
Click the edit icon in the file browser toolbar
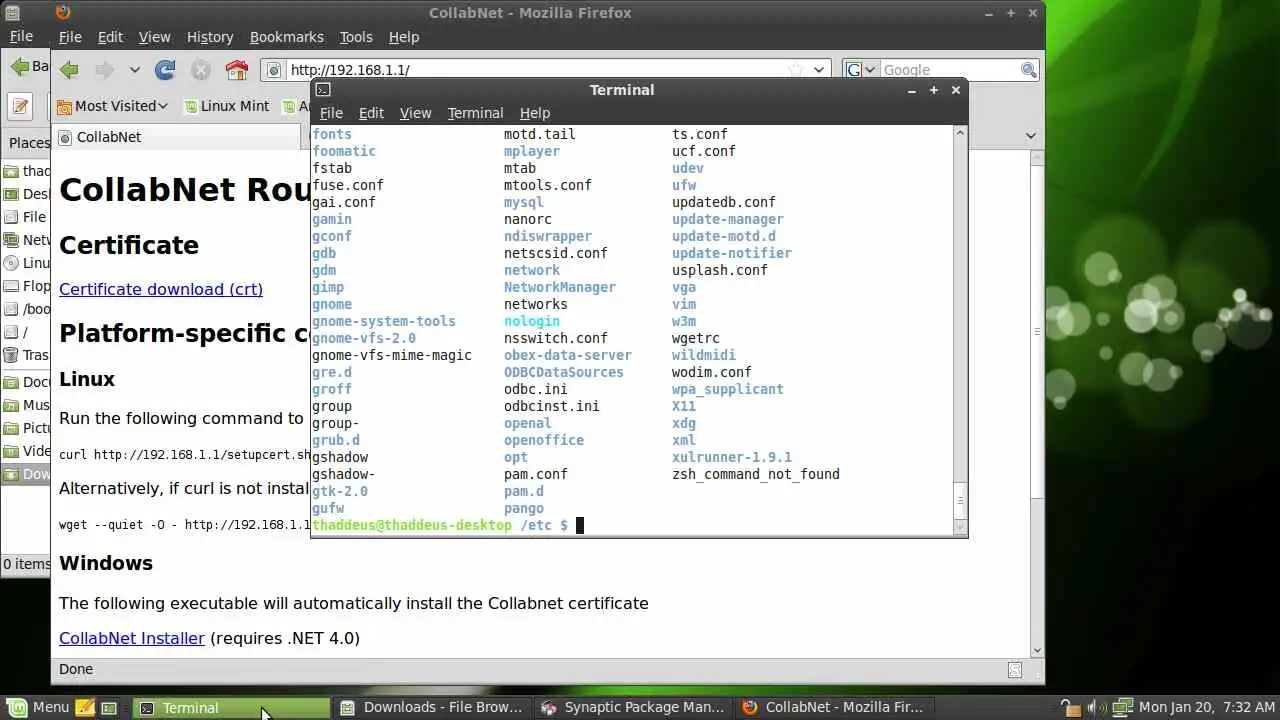[x=21, y=106]
